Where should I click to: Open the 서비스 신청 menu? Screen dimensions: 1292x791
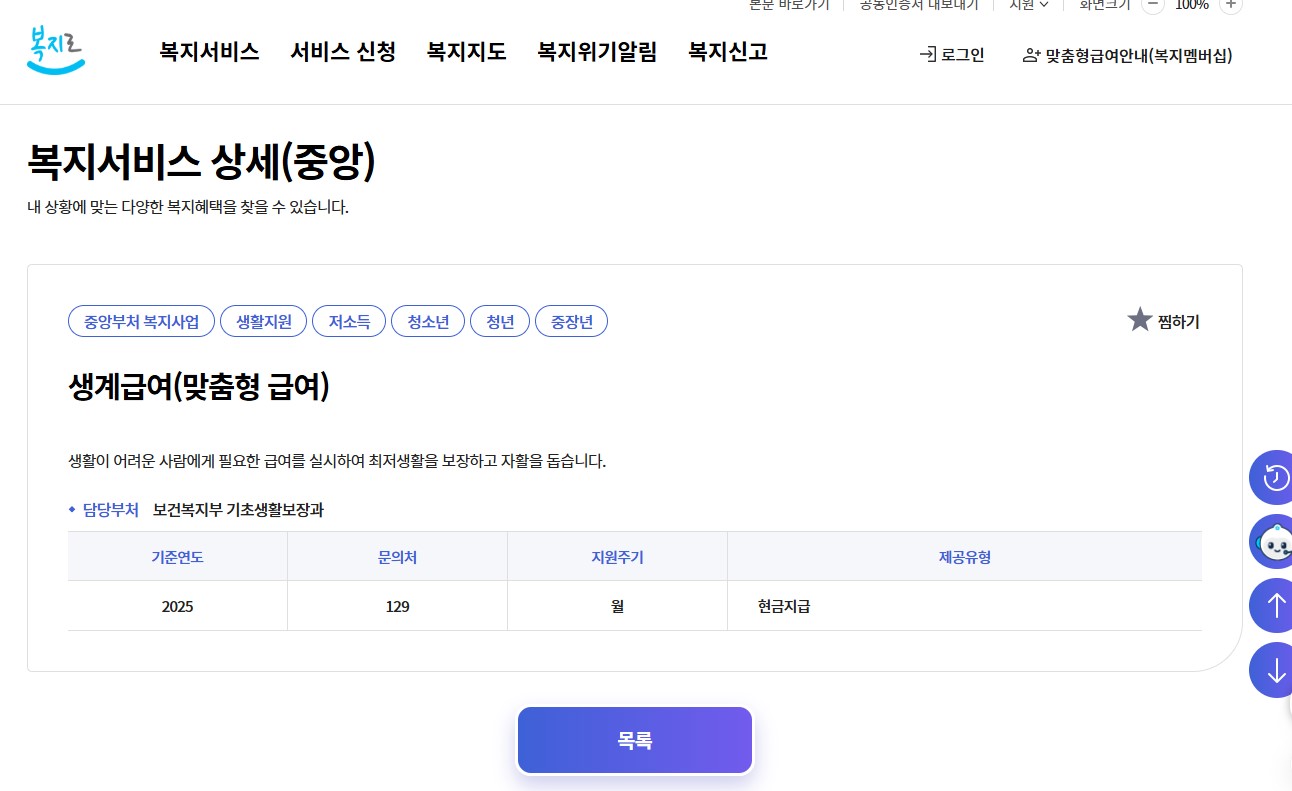coord(342,52)
